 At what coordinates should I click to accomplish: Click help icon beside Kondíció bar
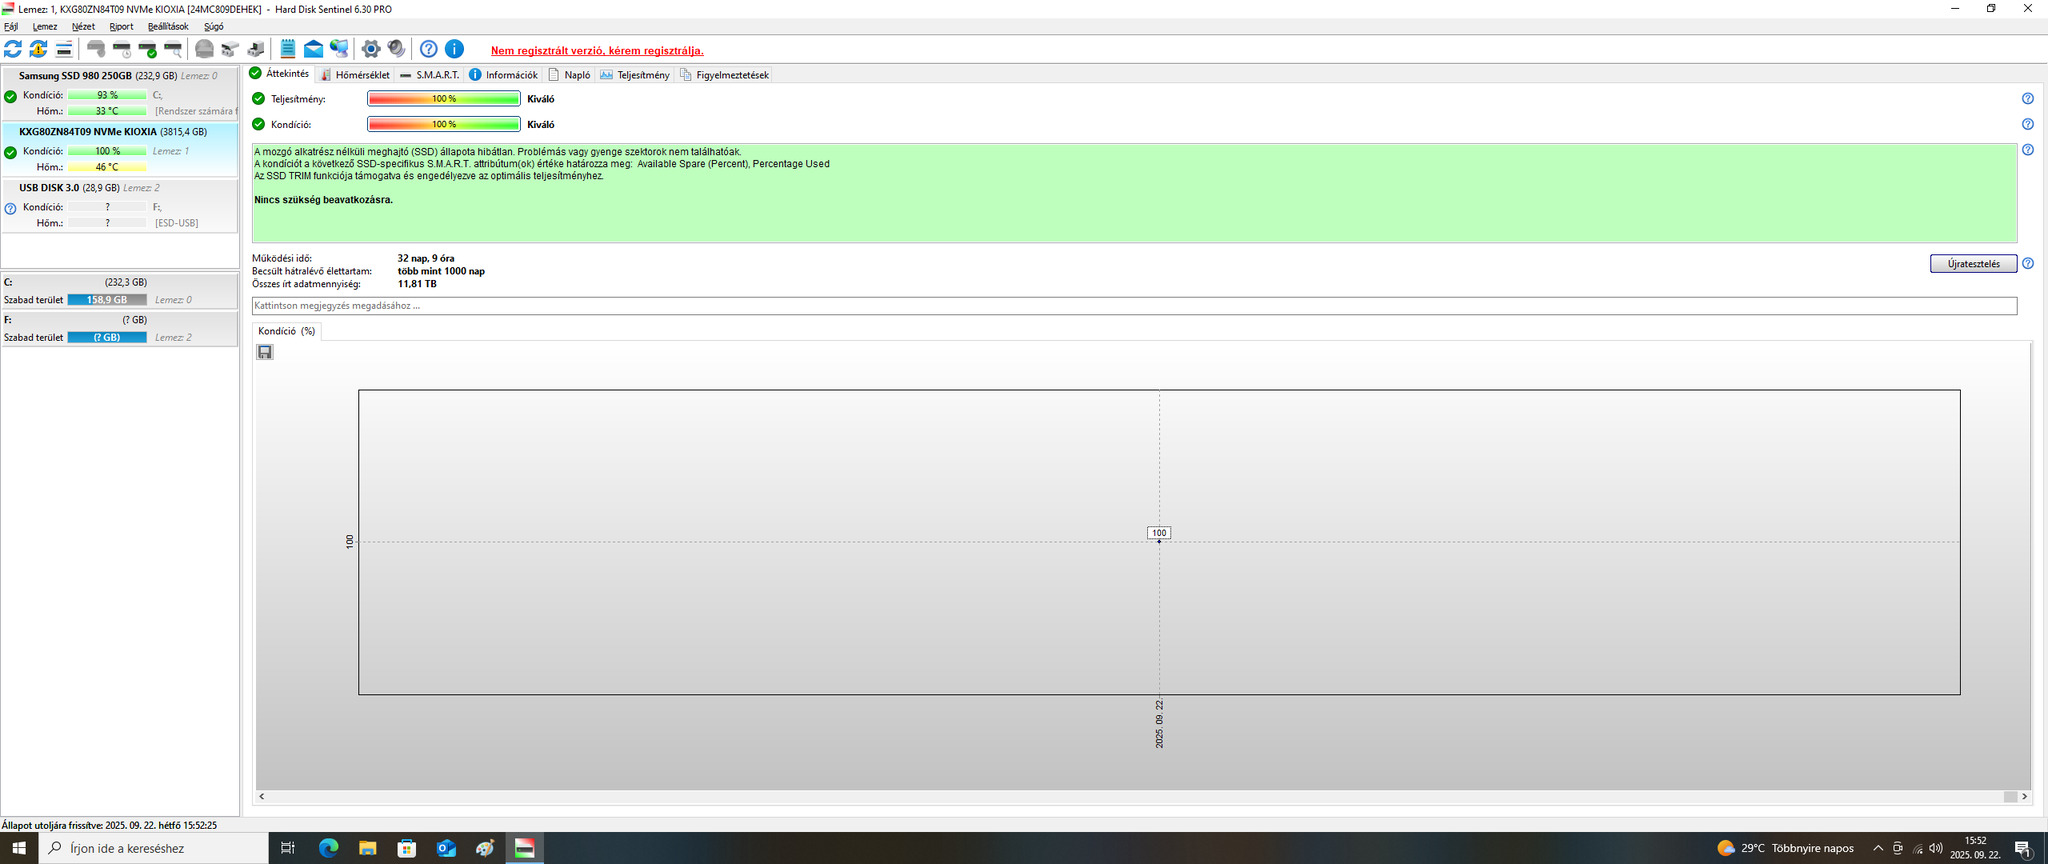point(2028,125)
